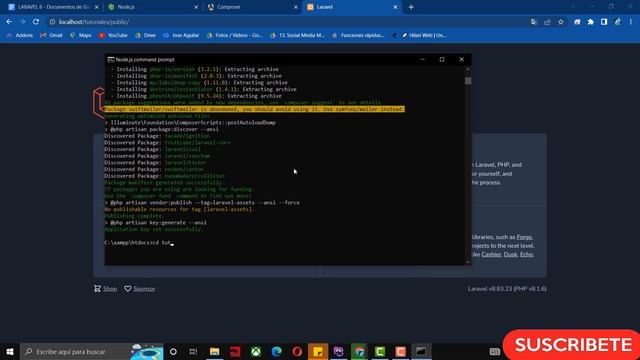Screen dimensions: 640x360
Task: Open a new browser tab
Action: (x=411, y=7)
